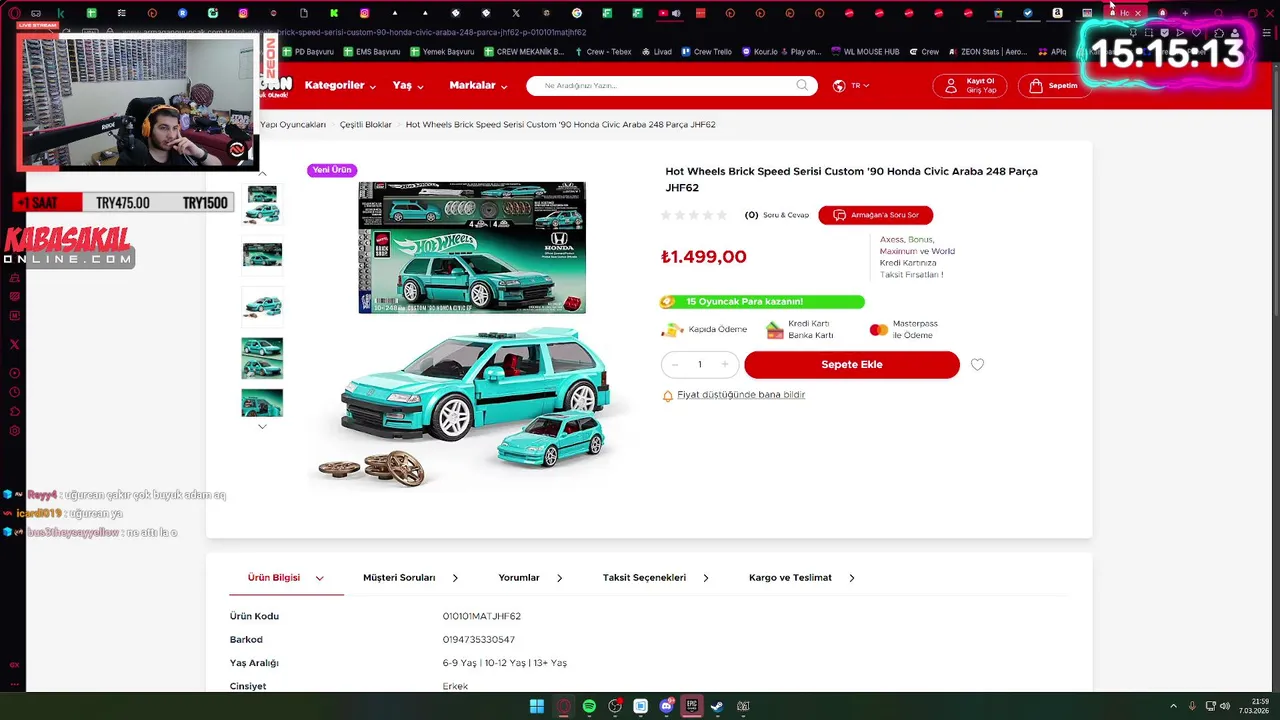This screenshot has height=720, width=1280.
Task: Click the Kredi Kartı payment icon
Action: pyautogui.click(x=775, y=330)
